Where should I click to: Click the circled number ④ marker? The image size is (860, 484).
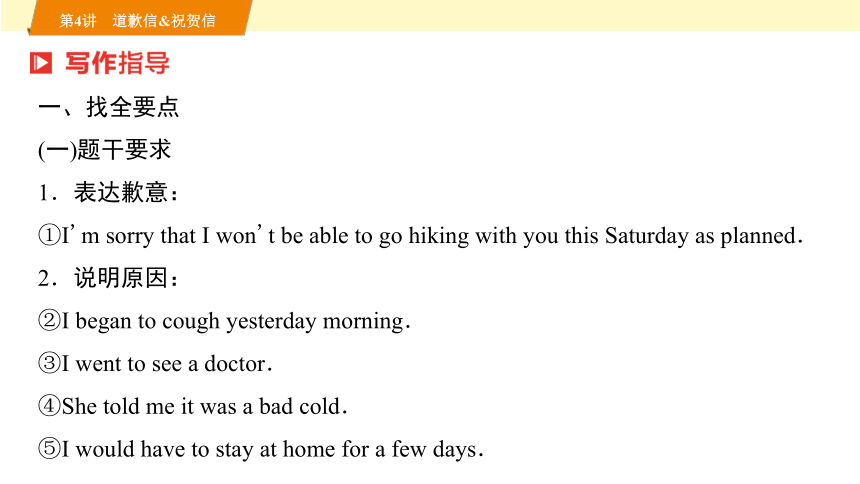pos(49,406)
